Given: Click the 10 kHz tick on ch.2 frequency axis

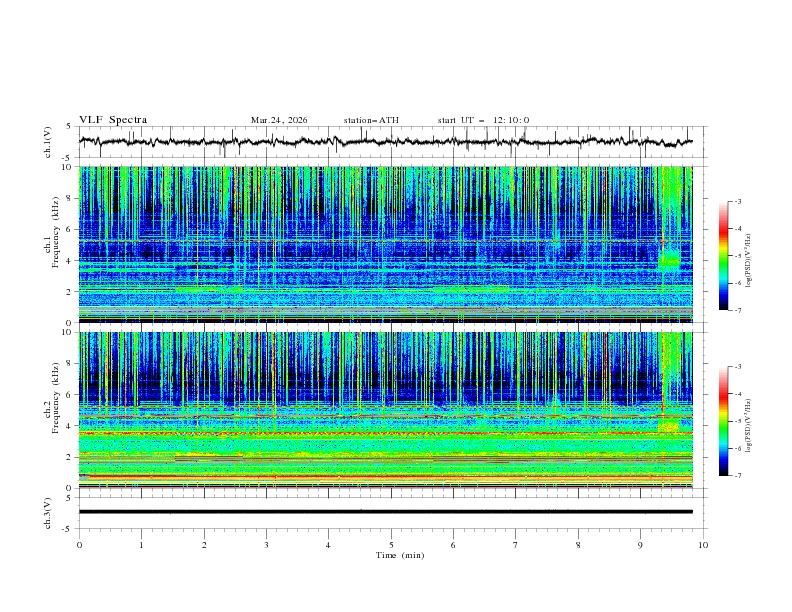Looking at the screenshot, I should [69, 332].
